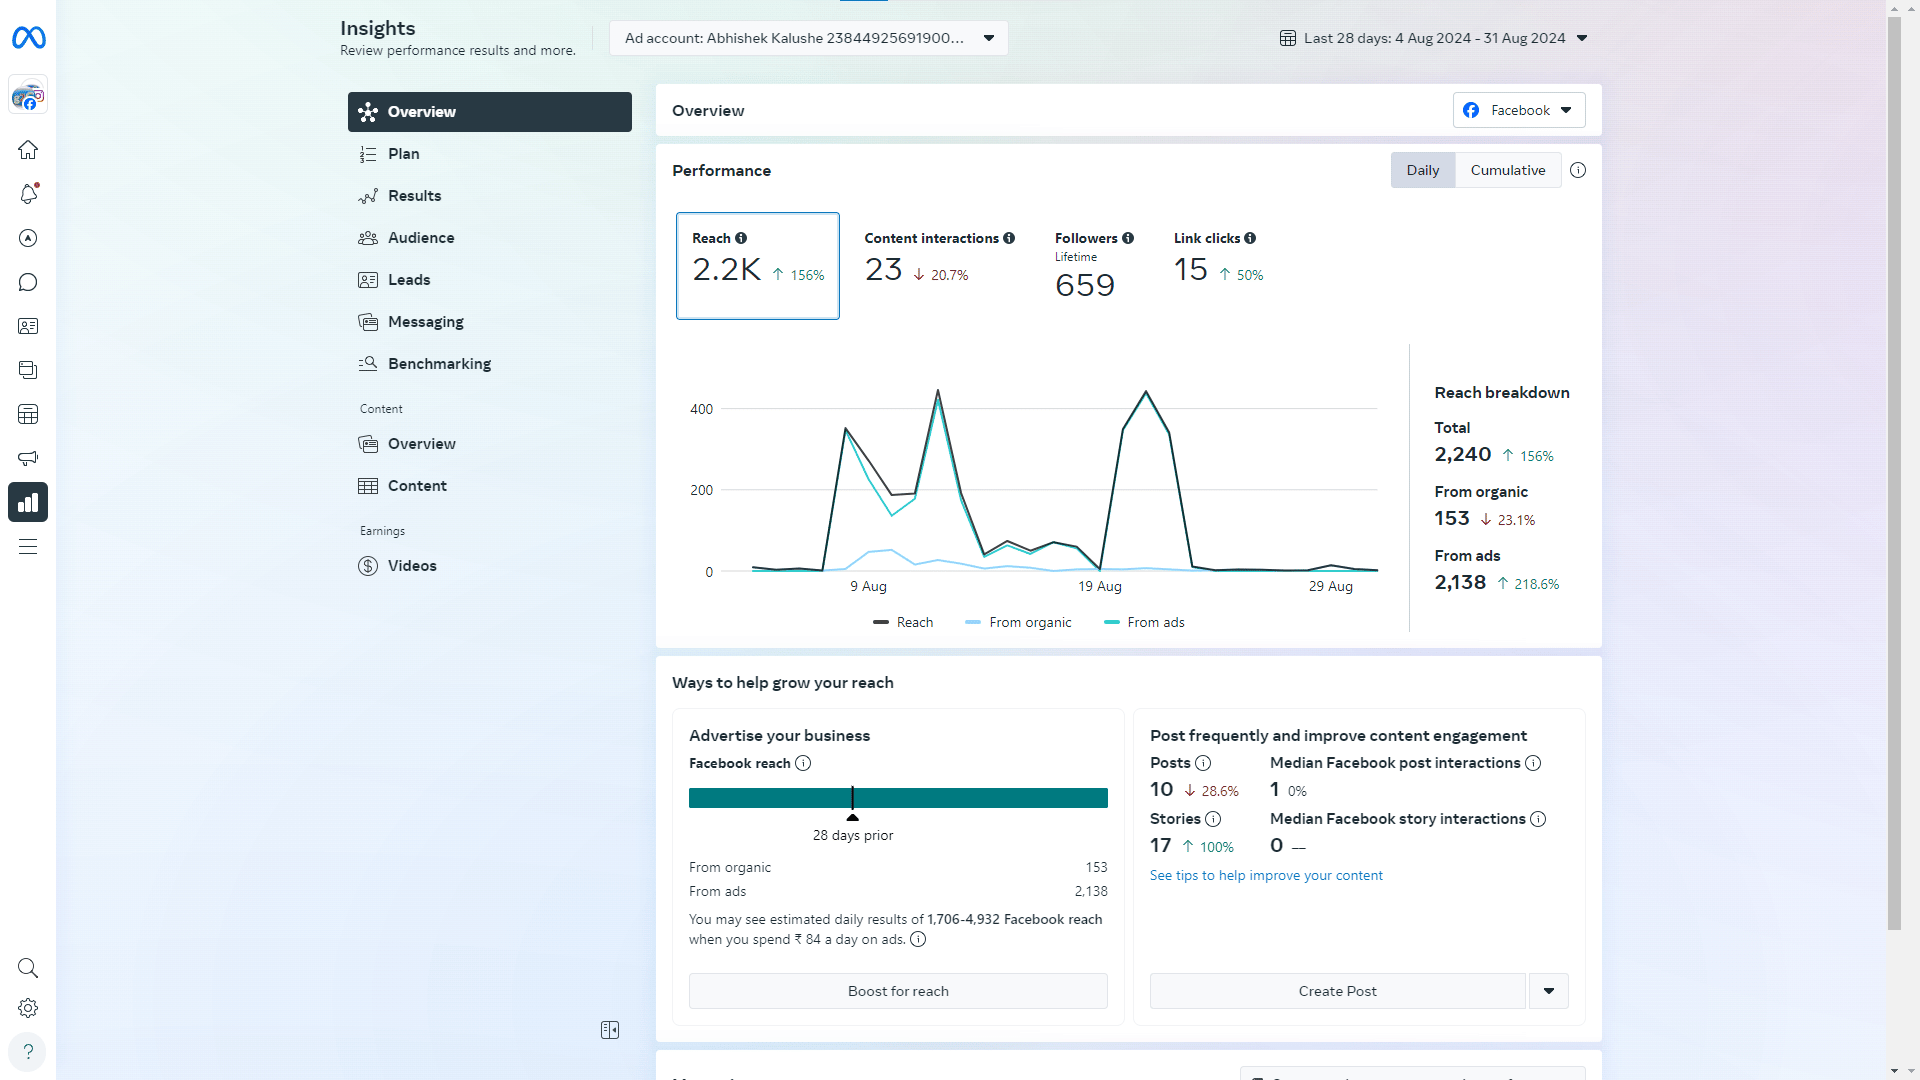The image size is (1920, 1080).
Task: Click the Create Post button
Action: 1338,991
